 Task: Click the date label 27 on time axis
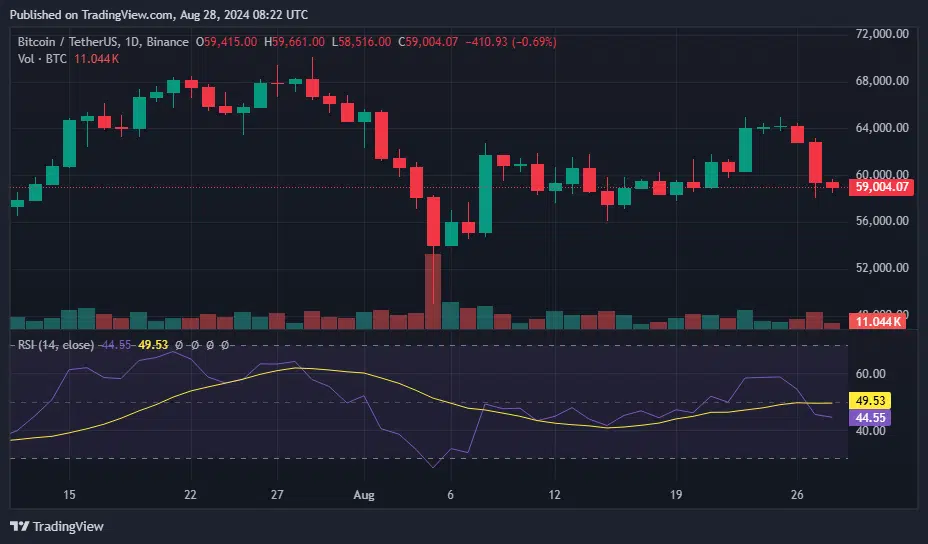tap(277, 495)
